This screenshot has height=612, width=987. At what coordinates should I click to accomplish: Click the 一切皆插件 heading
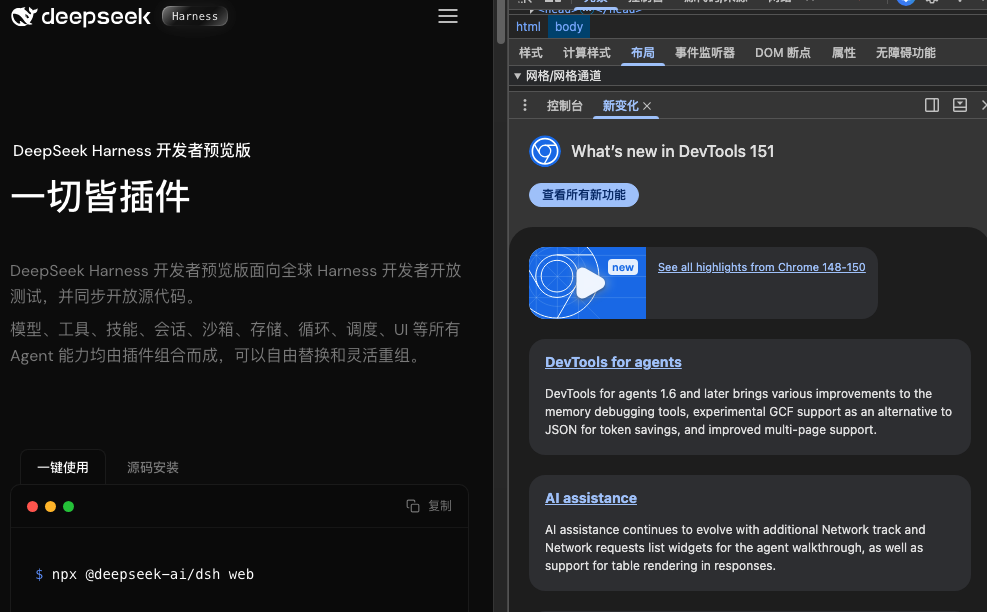point(100,196)
